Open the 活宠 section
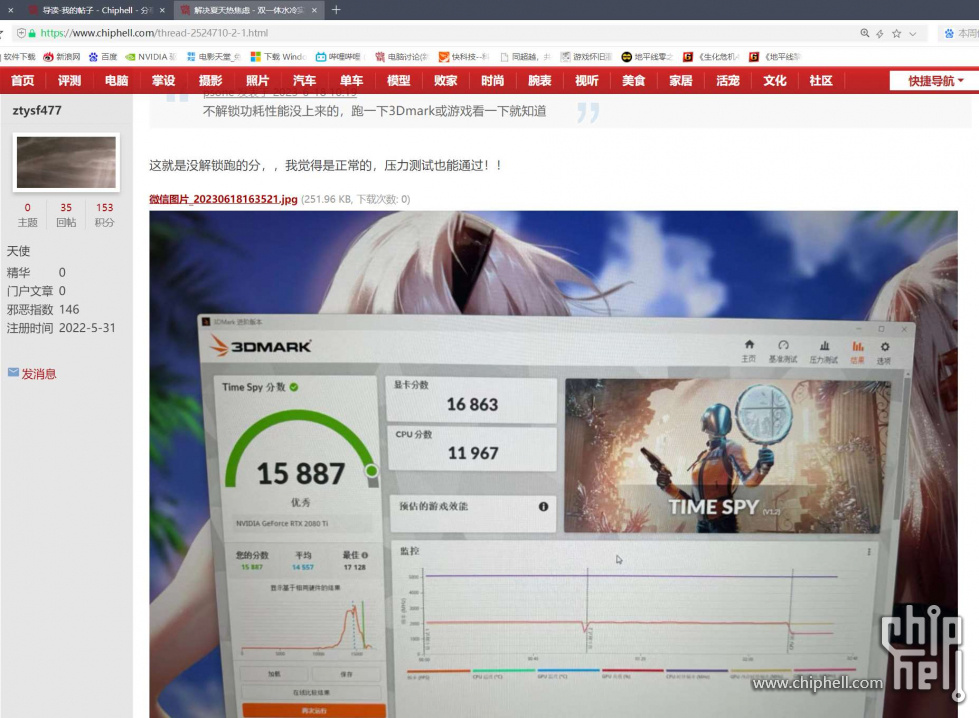The width and height of the screenshot is (979, 718). [728, 81]
